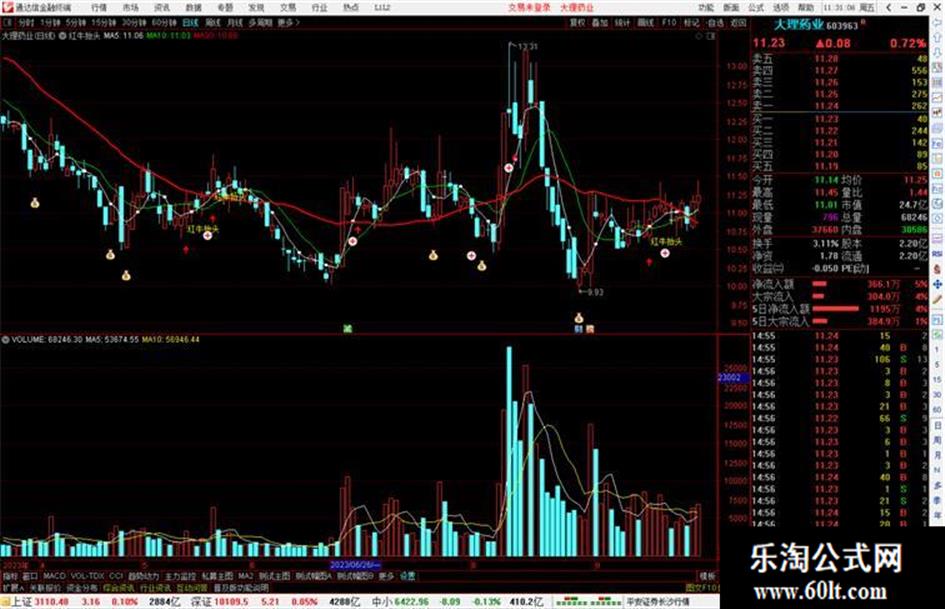Screen dimensions: 945x609
Task: Switch to the 分时 chart period
Action: pos(26,22)
